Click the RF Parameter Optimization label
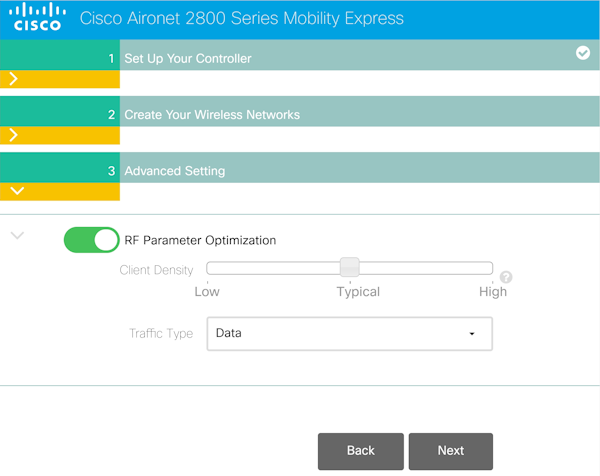The image size is (600, 476). pyautogui.click(x=200, y=240)
